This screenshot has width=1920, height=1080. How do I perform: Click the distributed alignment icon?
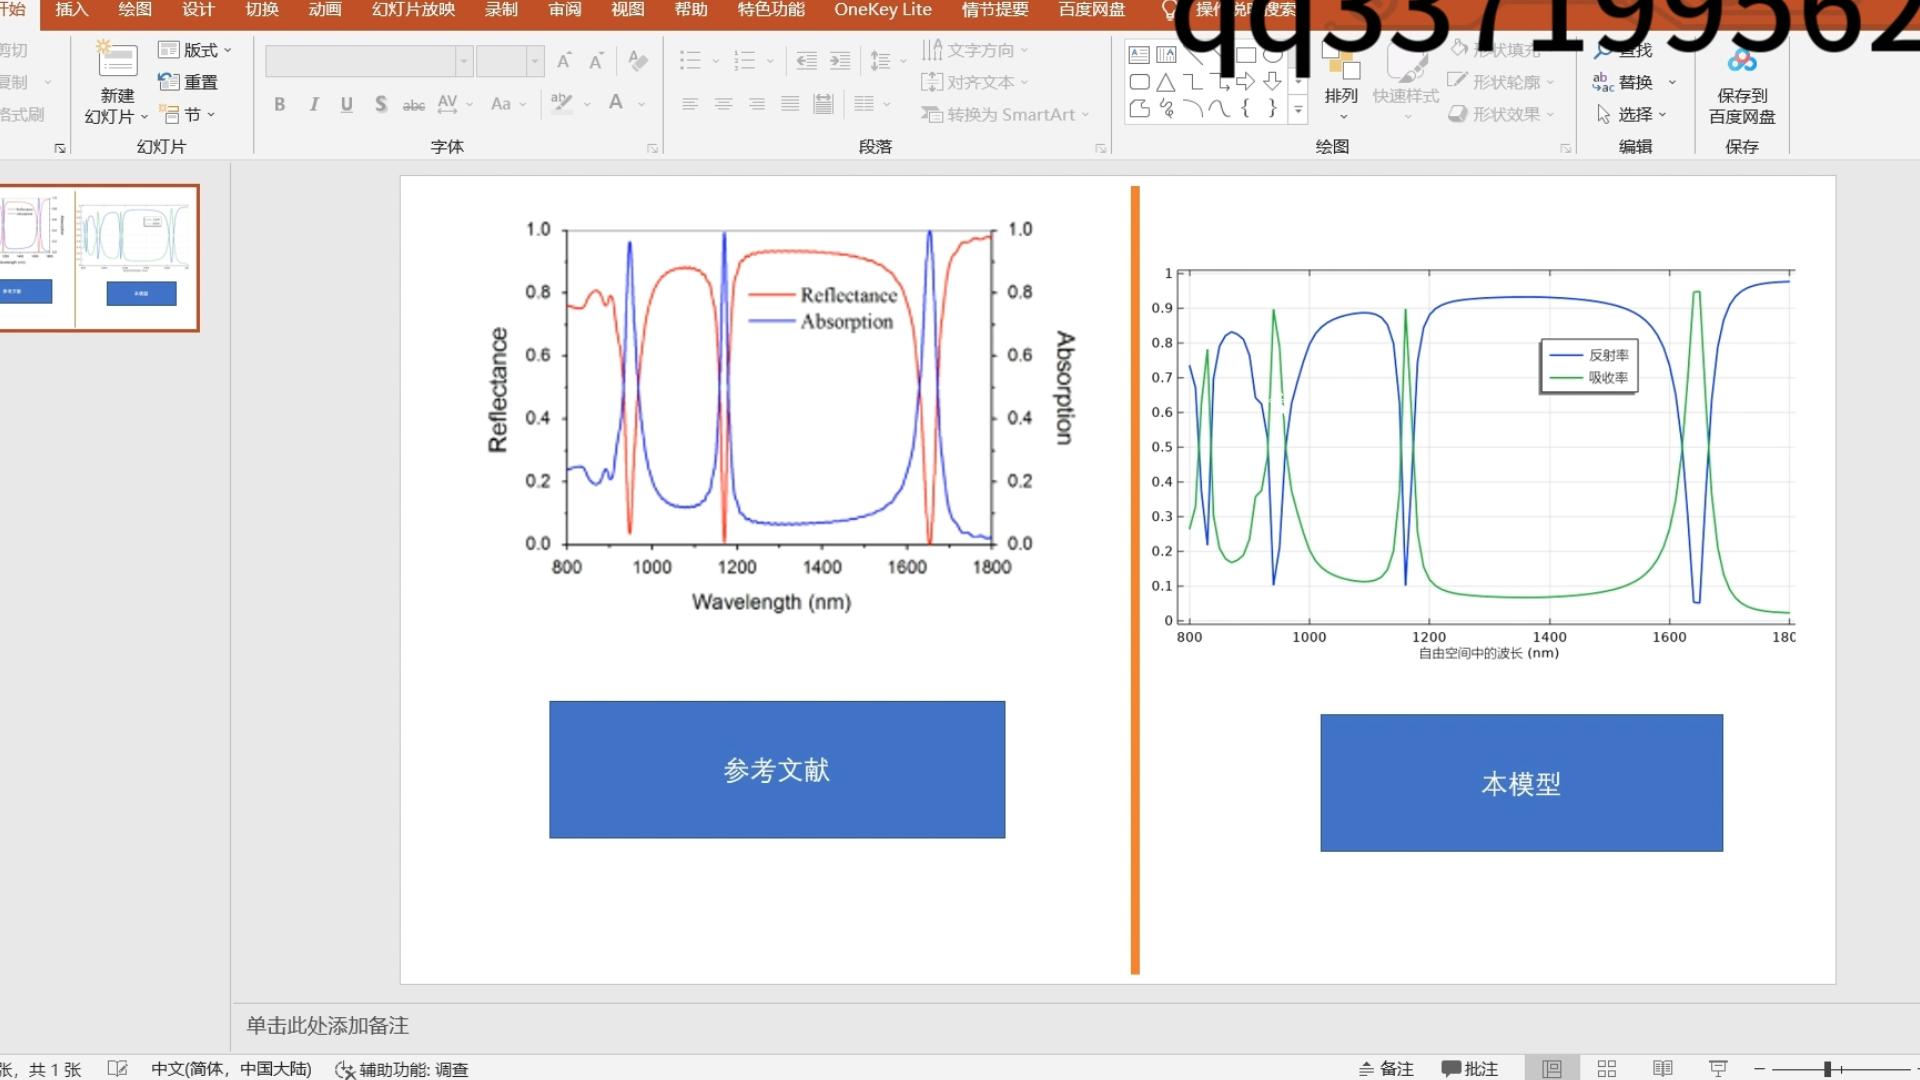(823, 104)
